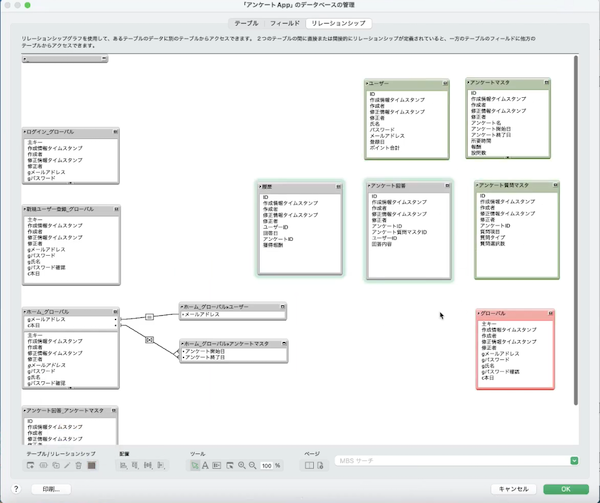
Task: Expand the アンケート回答 table header arrow
Action: (x=368, y=185)
